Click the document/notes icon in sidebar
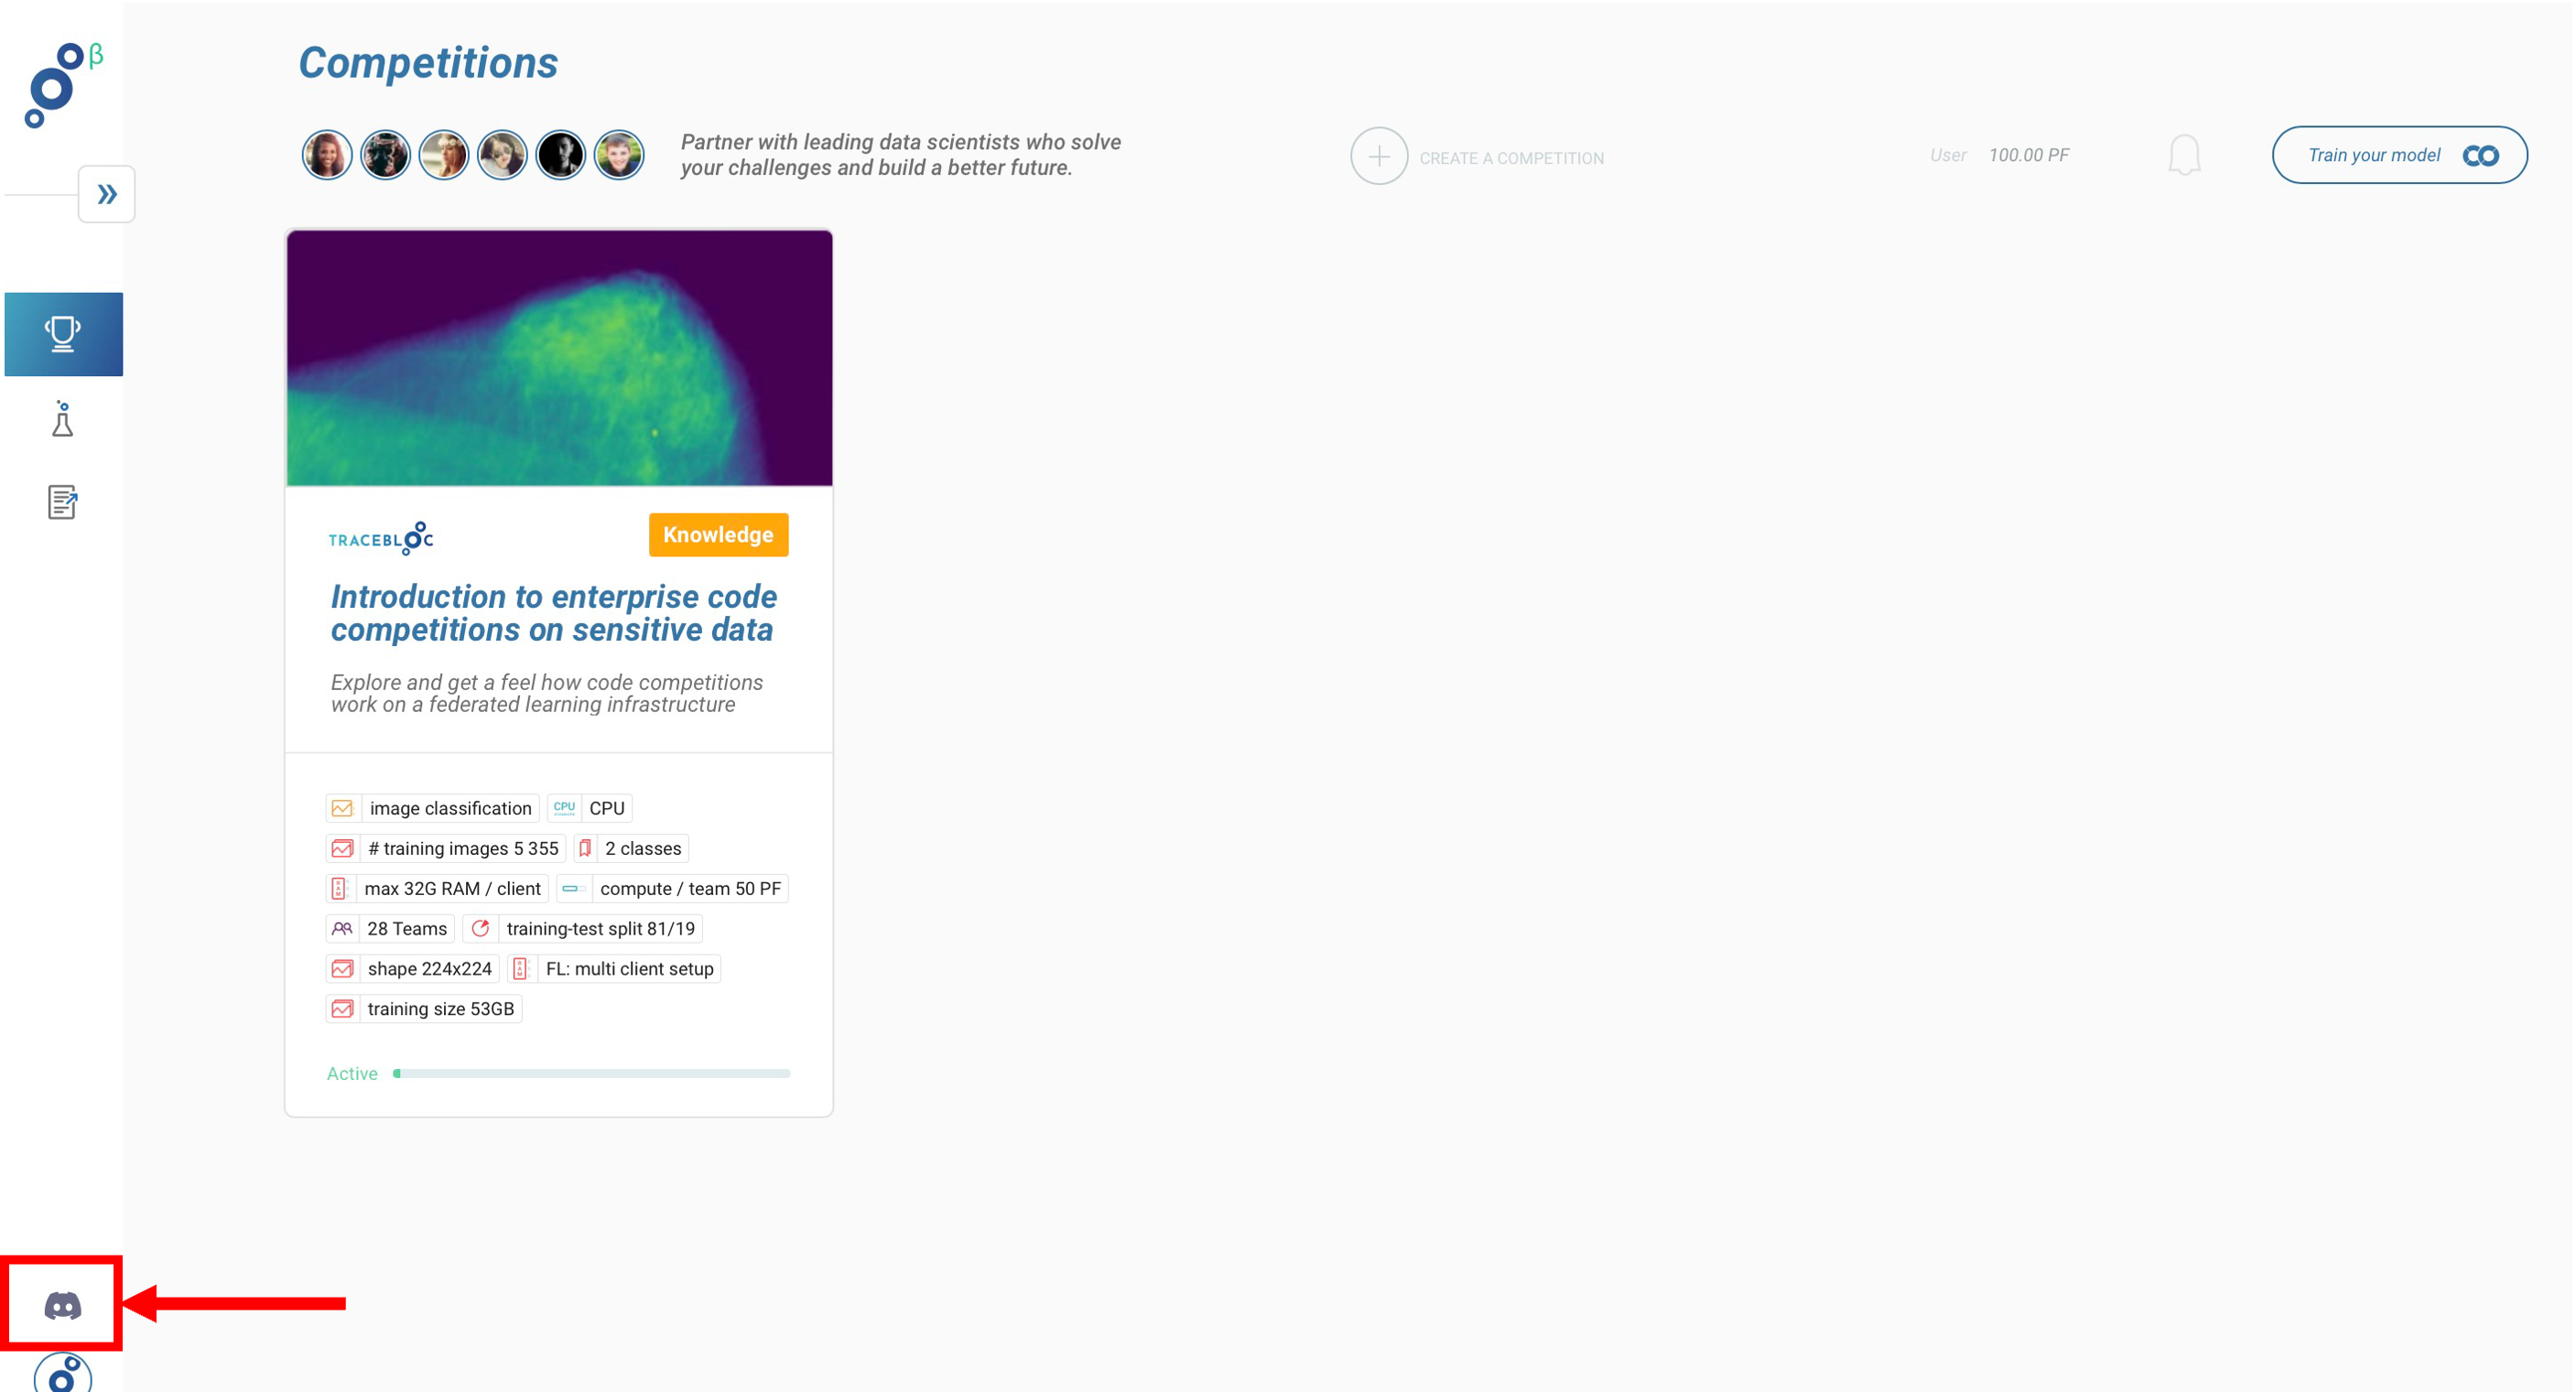Viewport: 2576px width, 1392px height. point(63,502)
